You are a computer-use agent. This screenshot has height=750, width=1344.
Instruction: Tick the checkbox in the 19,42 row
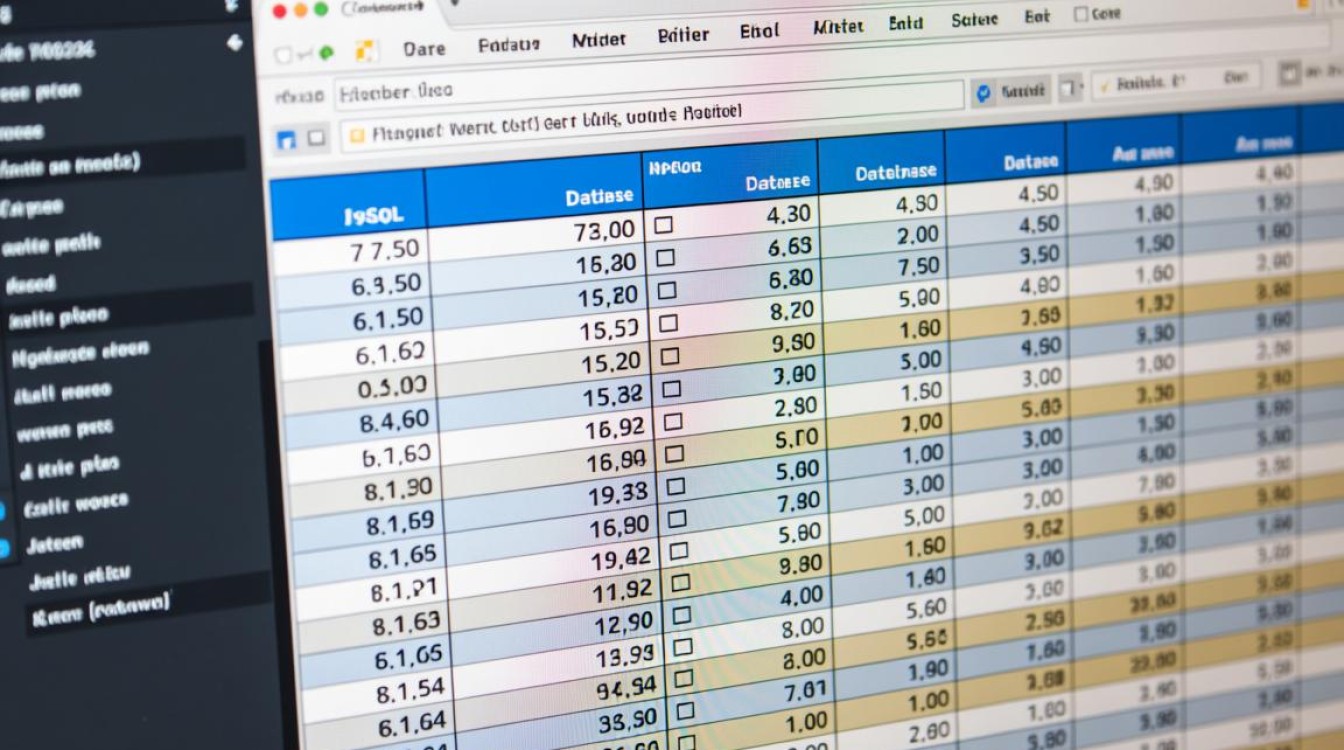pos(679,550)
